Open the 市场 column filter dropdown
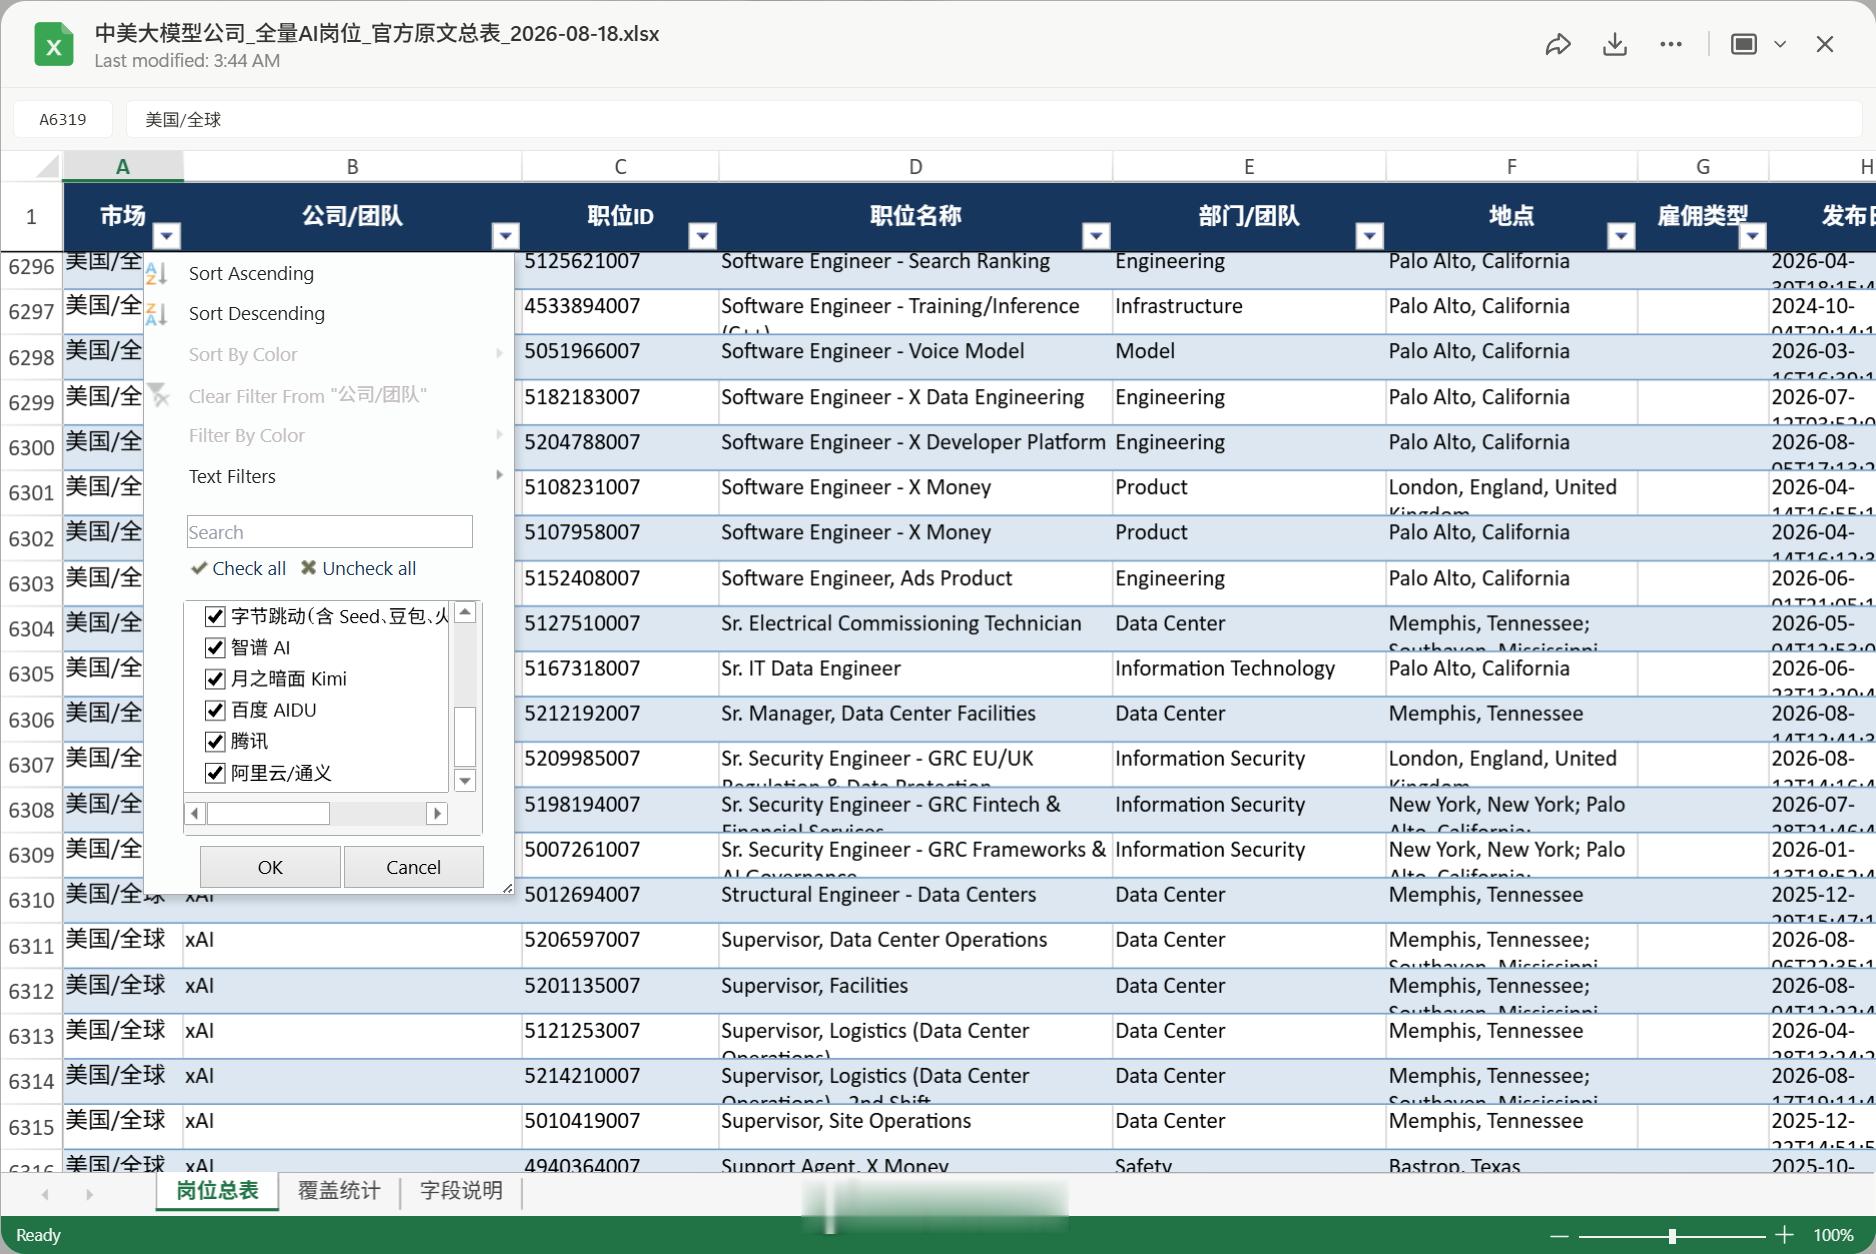 pyautogui.click(x=167, y=236)
